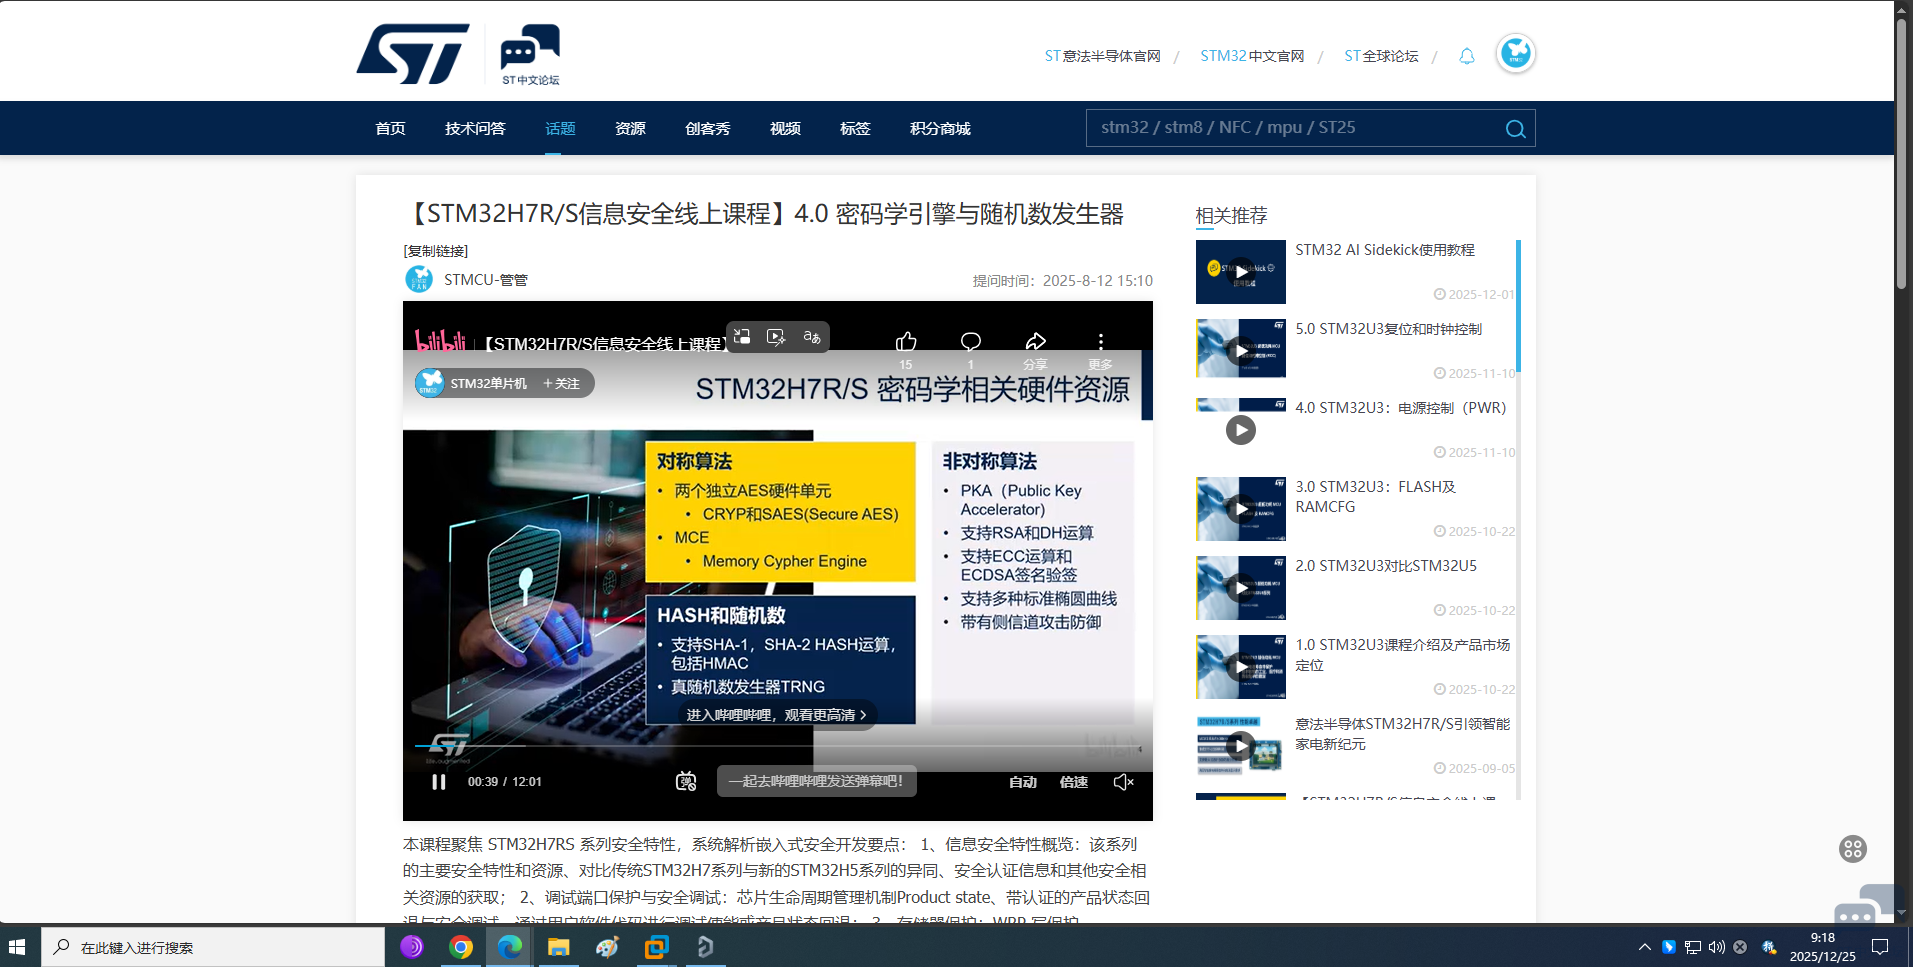
Task: Open 2.0 STM32U3对比STM32U5 thumbnail
Action: (x=1240, y=588)
